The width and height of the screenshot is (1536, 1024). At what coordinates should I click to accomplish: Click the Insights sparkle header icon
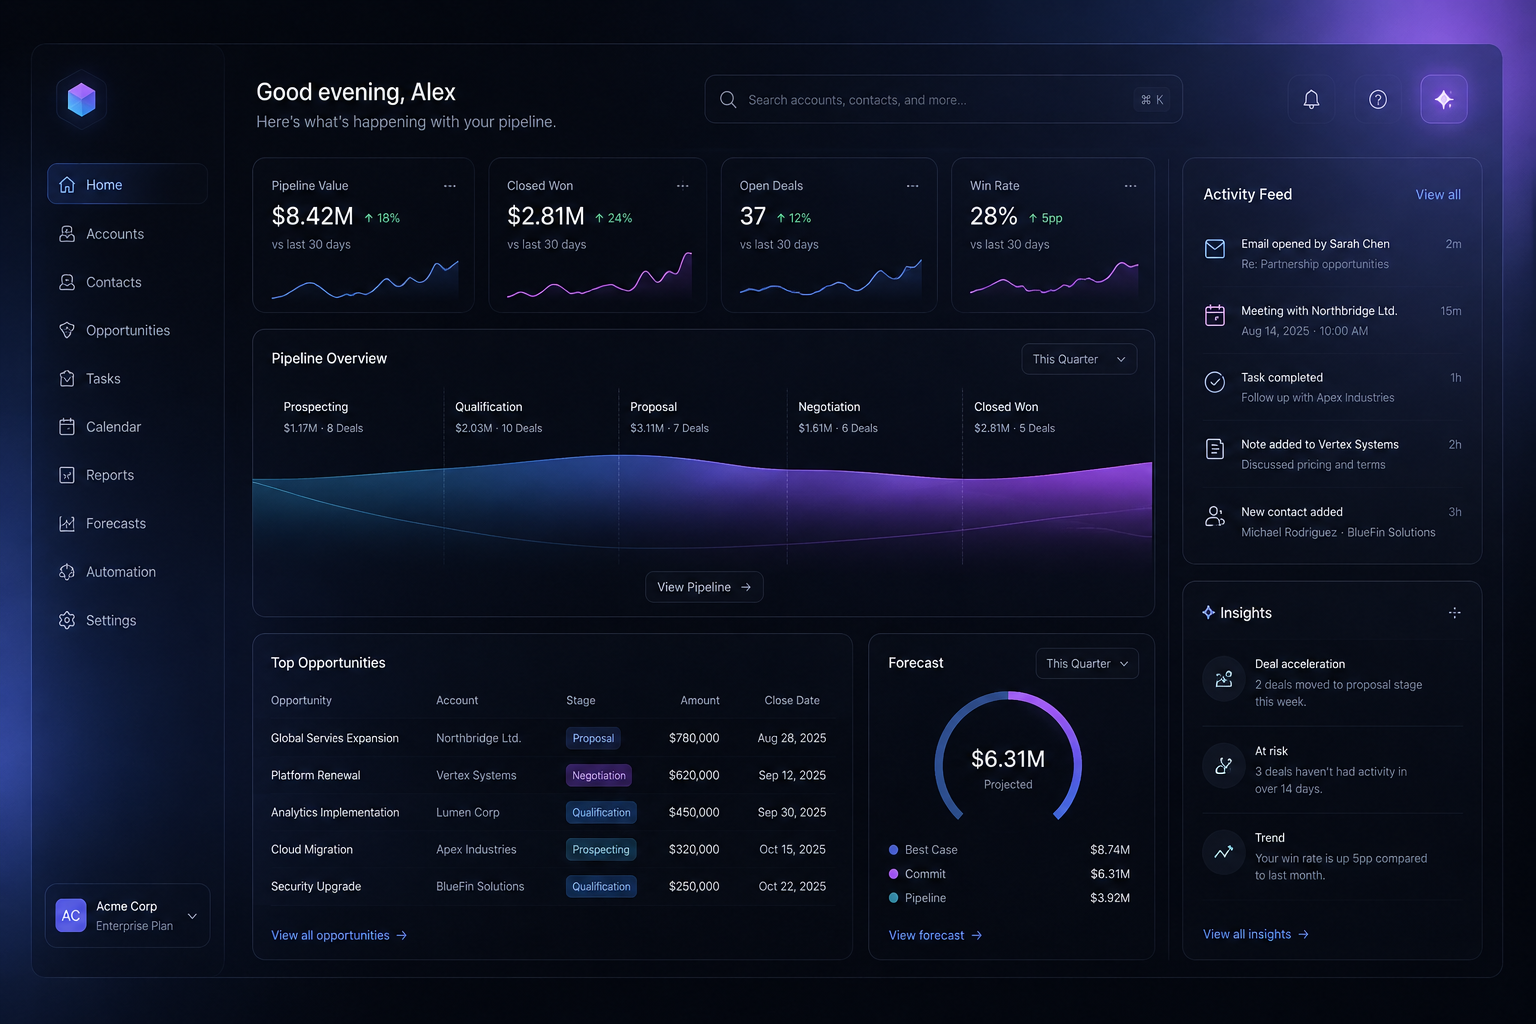[1208, 612]
